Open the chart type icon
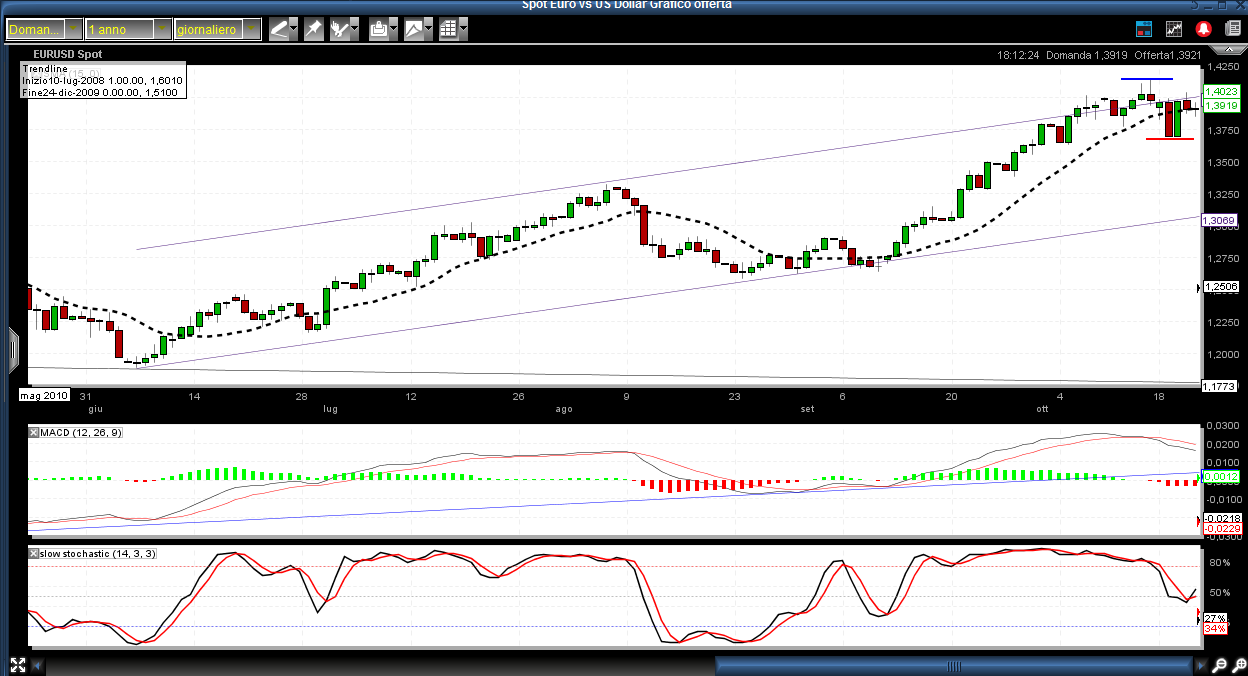The width and height of the screenshot is (1248, 676). coord(414,30)
